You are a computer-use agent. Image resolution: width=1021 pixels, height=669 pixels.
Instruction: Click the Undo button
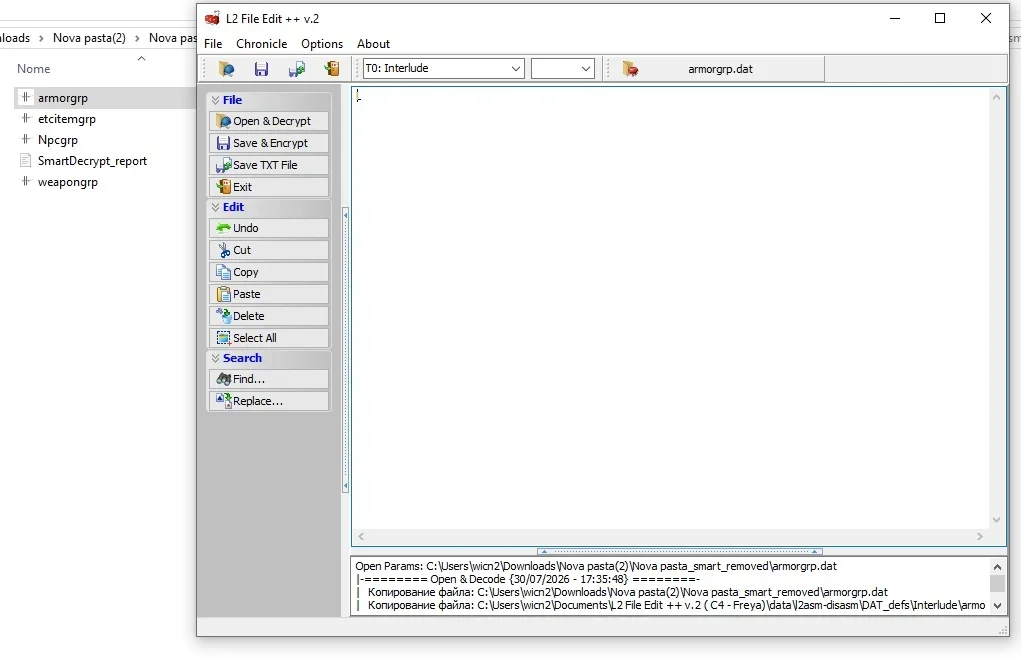click(269, 228)
